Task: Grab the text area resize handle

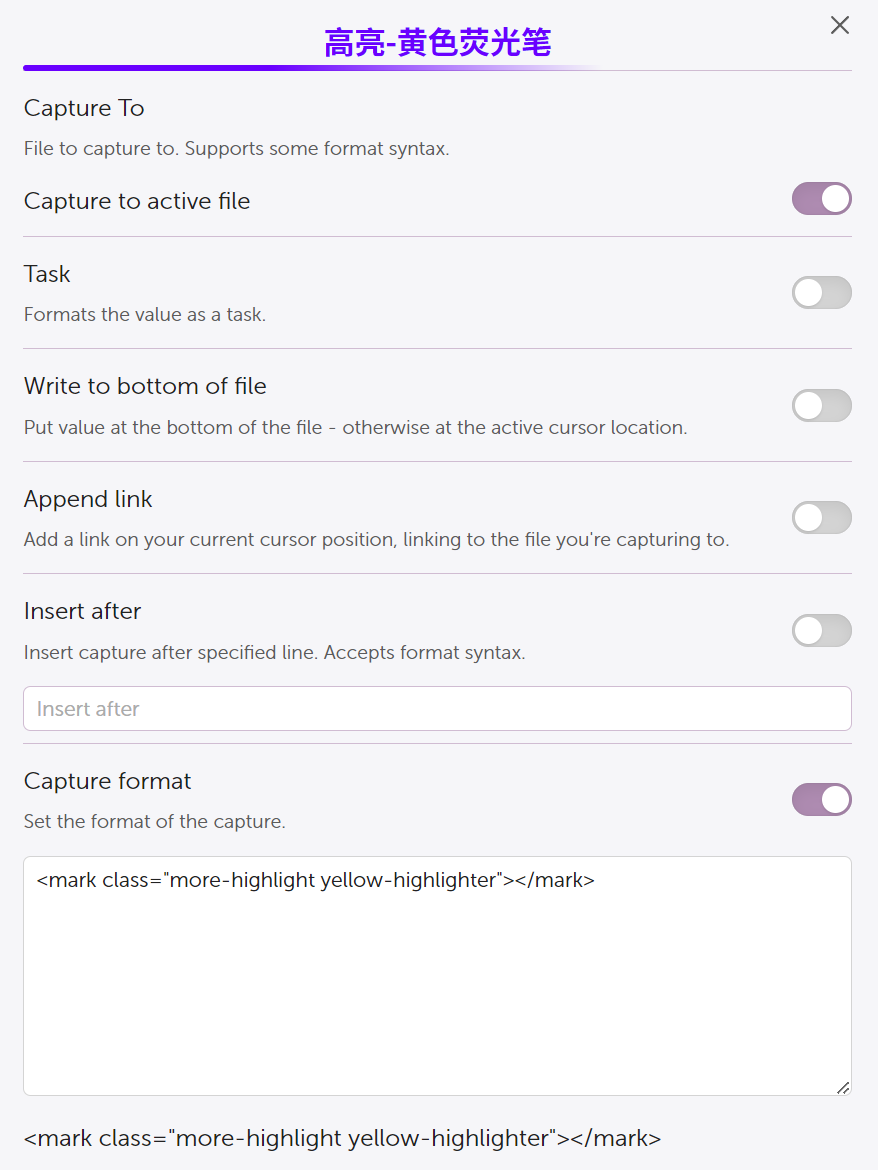Action: click(x=843, y=1088)
